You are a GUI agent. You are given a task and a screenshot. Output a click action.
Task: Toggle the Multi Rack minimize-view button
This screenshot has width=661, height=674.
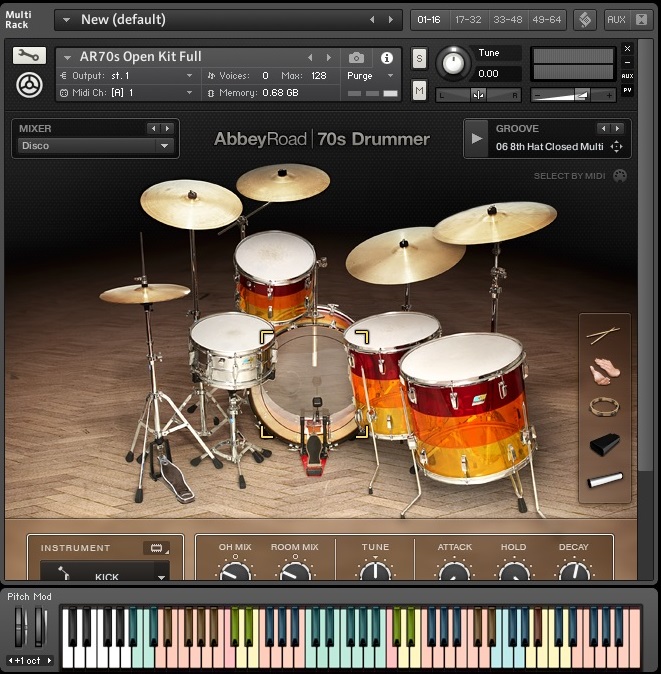pyautogui.click(x=641, y=19)
